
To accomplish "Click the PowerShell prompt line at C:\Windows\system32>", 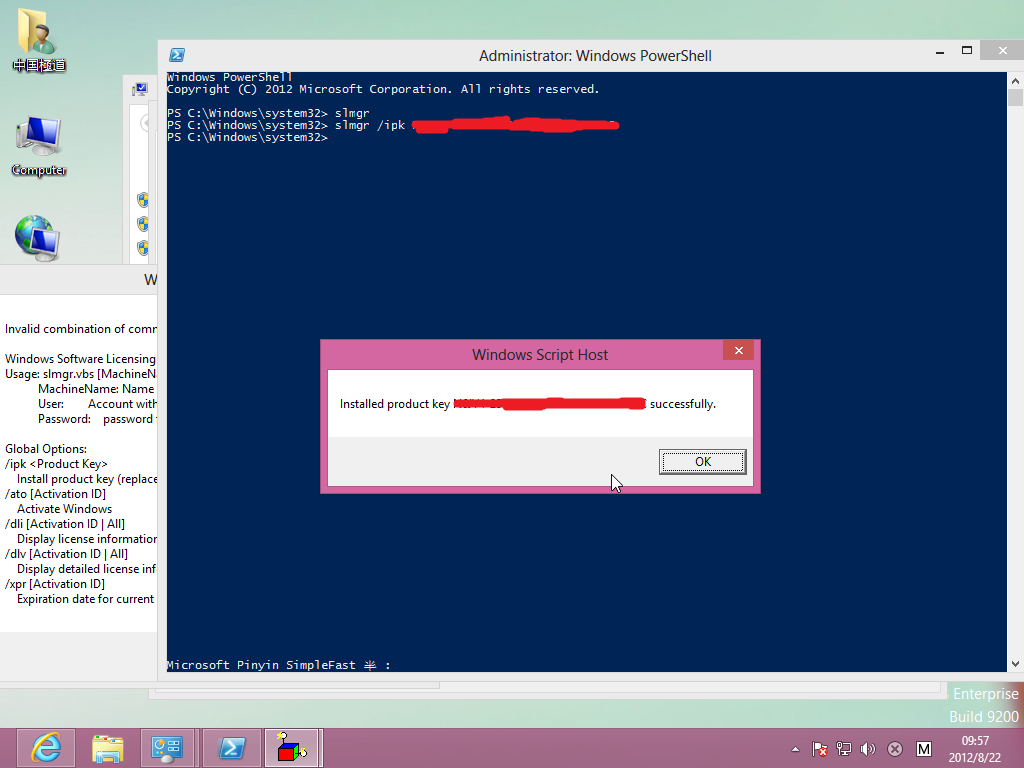I will coord(248,138).
